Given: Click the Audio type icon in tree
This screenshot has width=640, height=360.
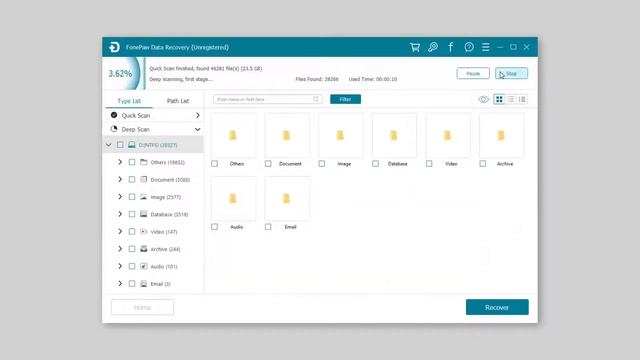Looking at the screenshot, I should pos(144,266).
